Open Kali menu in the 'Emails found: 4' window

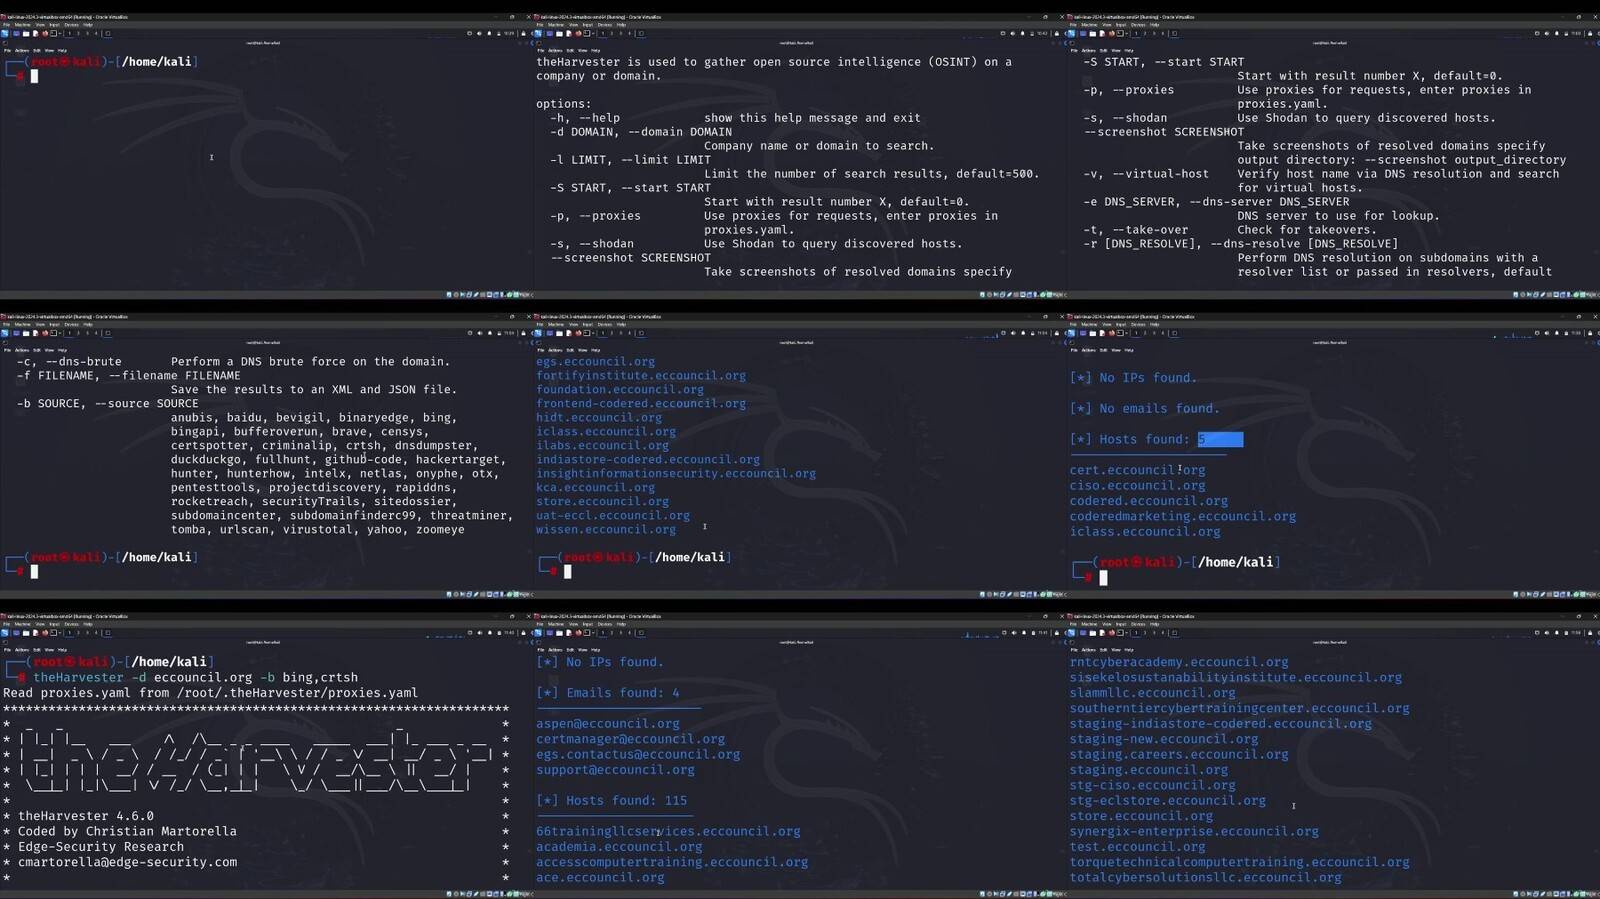[x=538, y=633]
